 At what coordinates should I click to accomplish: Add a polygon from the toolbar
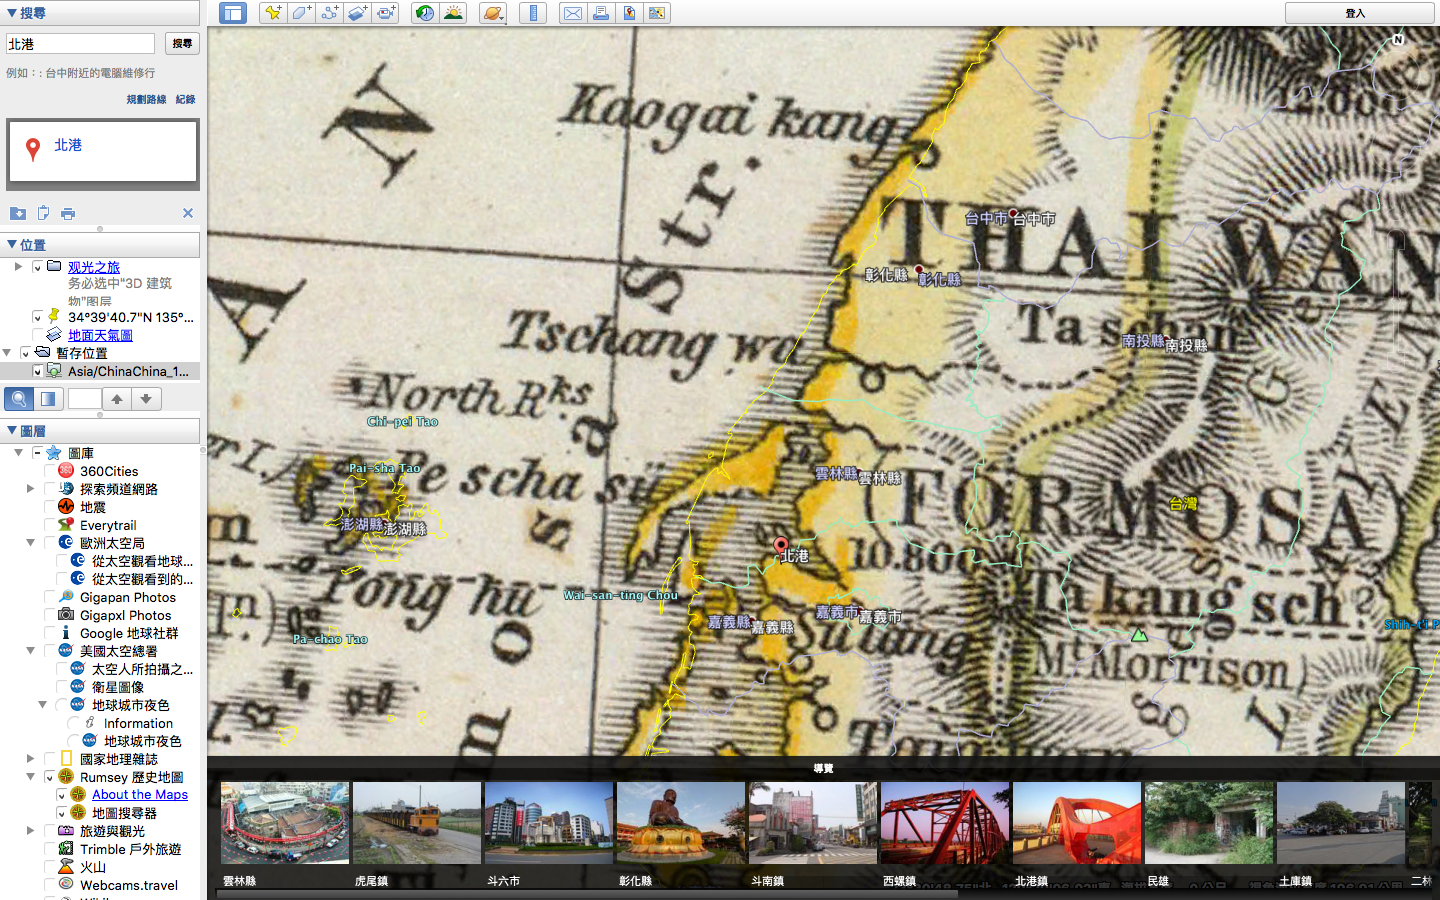pos(301,13)
